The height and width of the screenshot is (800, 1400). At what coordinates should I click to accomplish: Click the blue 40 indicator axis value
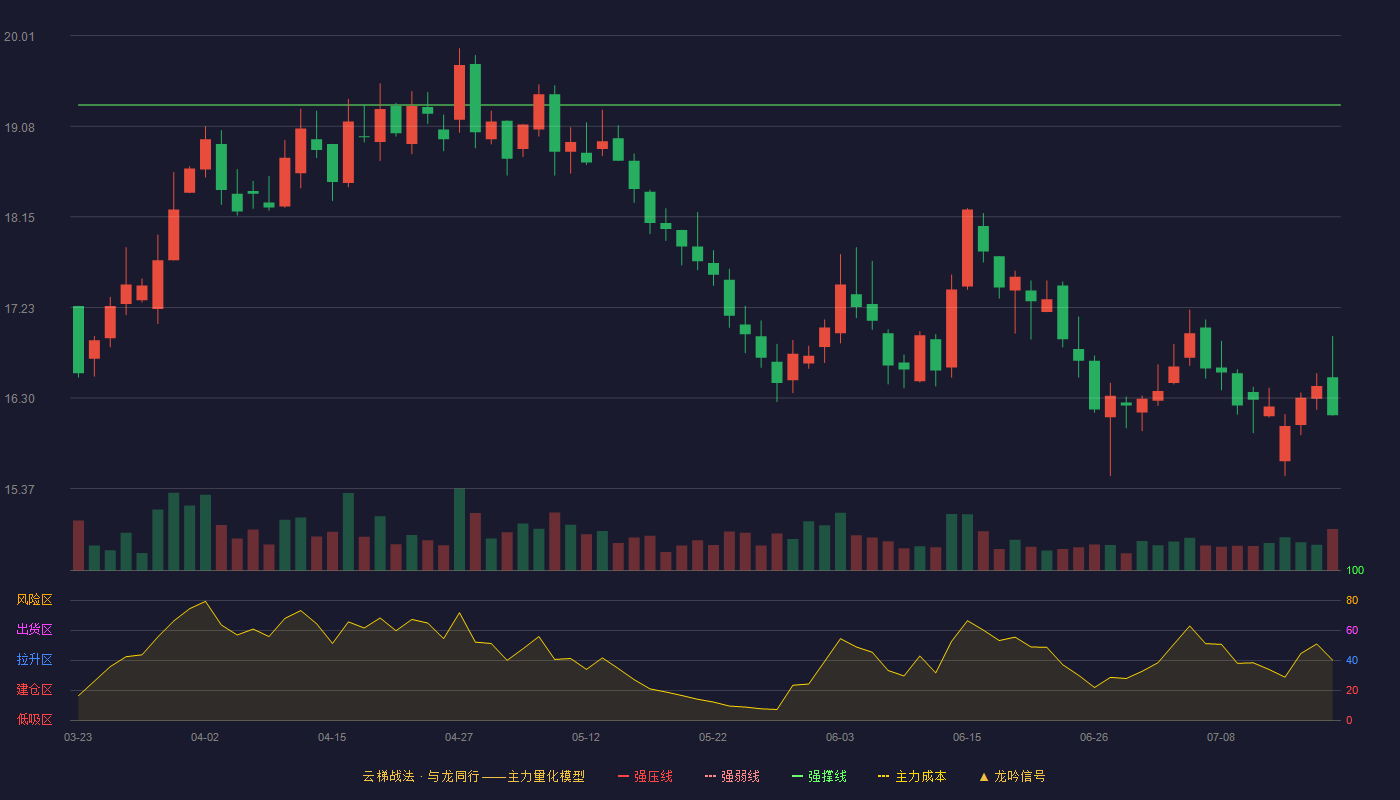pyautogui.click(x=1352, y=660)
